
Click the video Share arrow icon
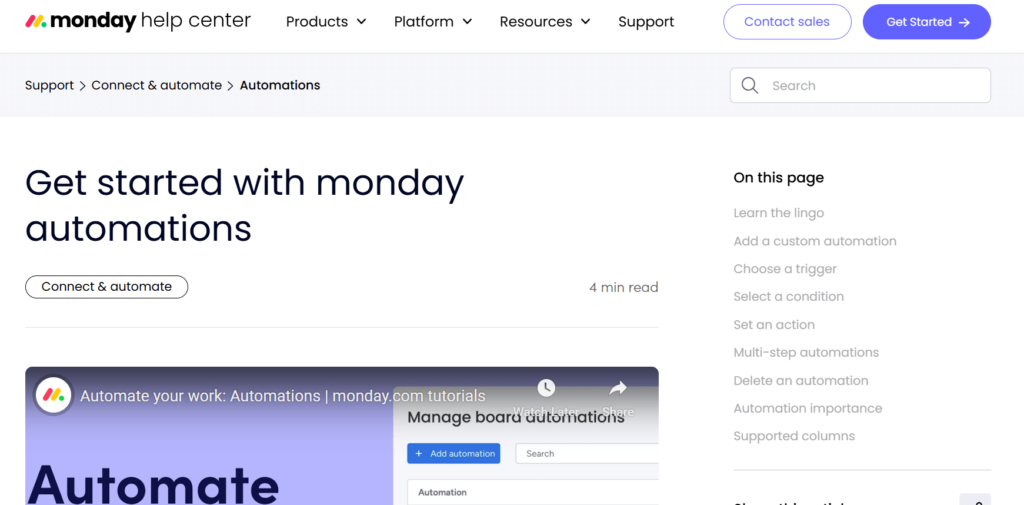click(618, 389)
